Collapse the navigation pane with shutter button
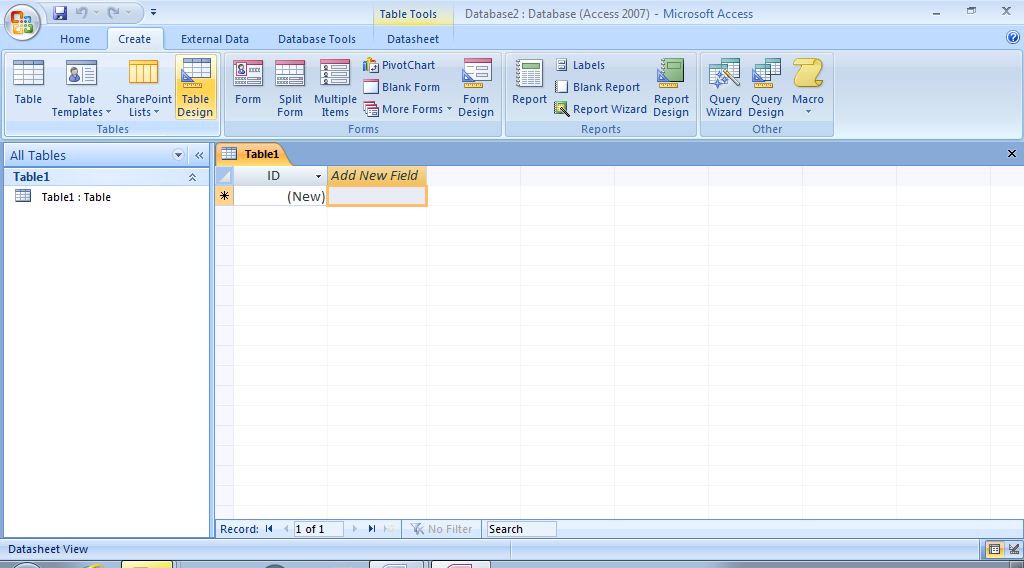This screenshot has width=1024, height=568. 199,155
